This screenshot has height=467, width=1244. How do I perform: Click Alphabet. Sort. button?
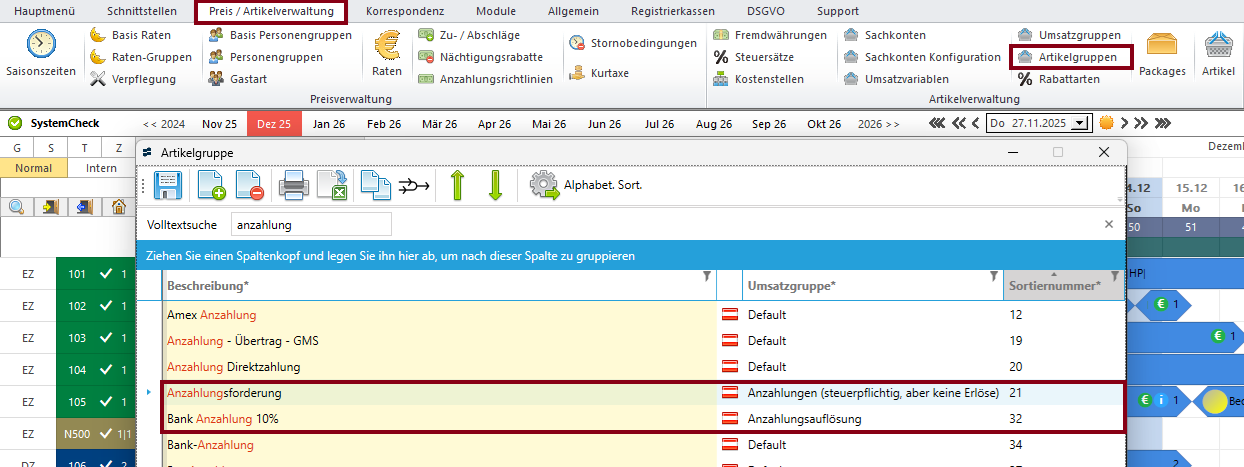586,185
